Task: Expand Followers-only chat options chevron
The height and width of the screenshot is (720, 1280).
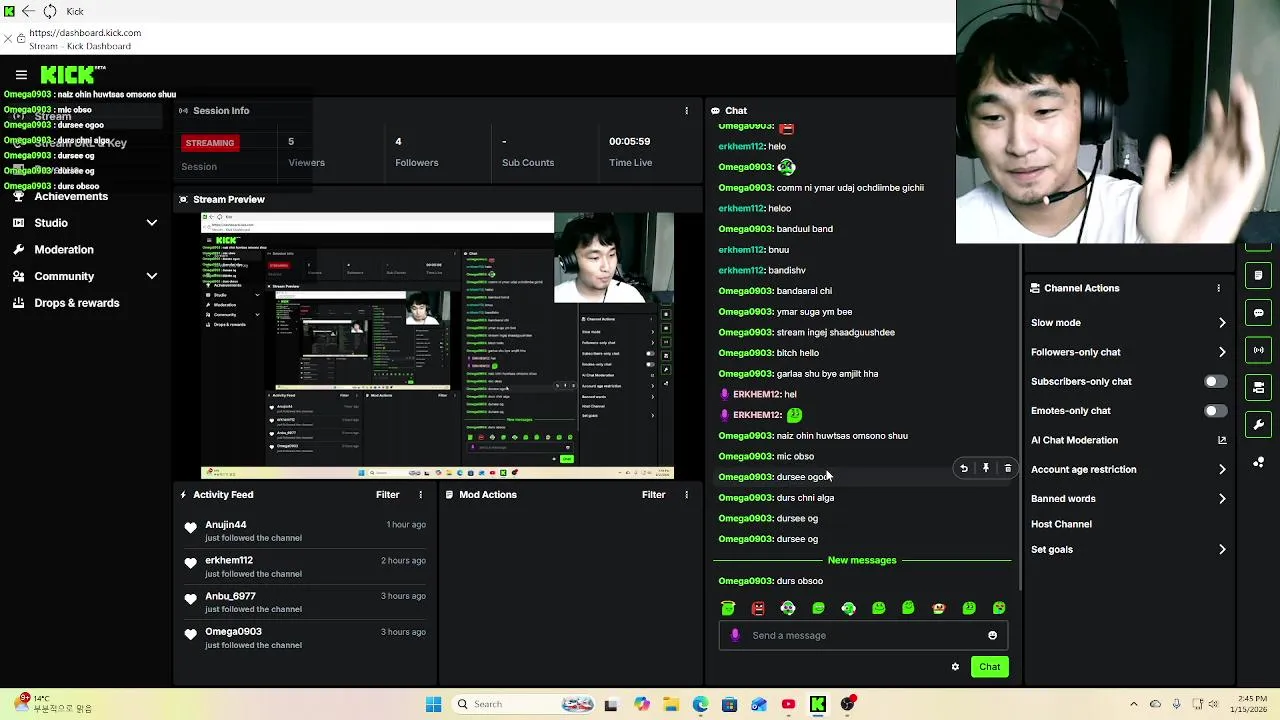Action: click(1222, 352)
